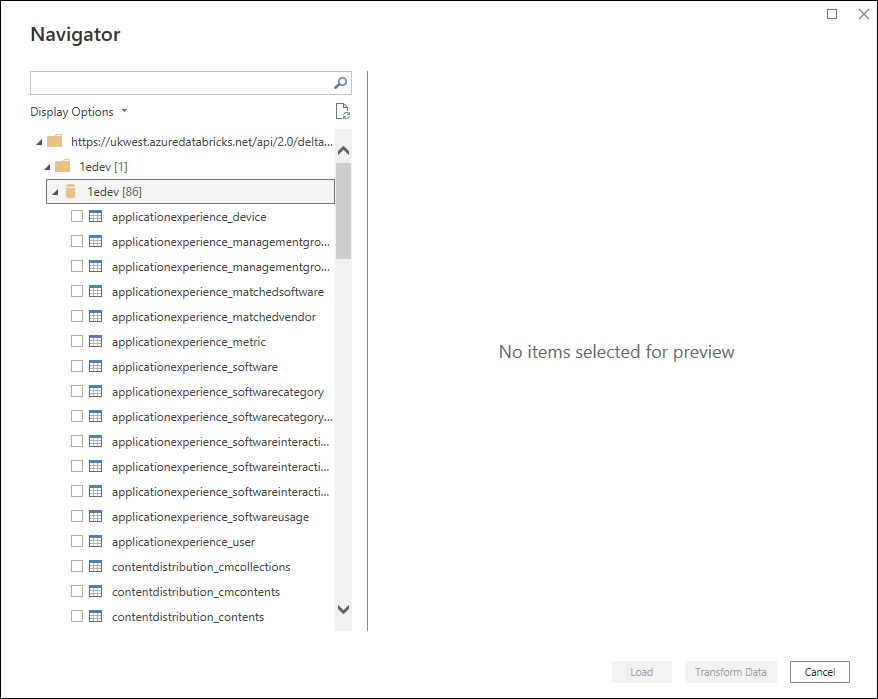Select the applicationexperience_softwareusage table item
Viewport: 878px width, 699px height.
(x=210, y=517)
